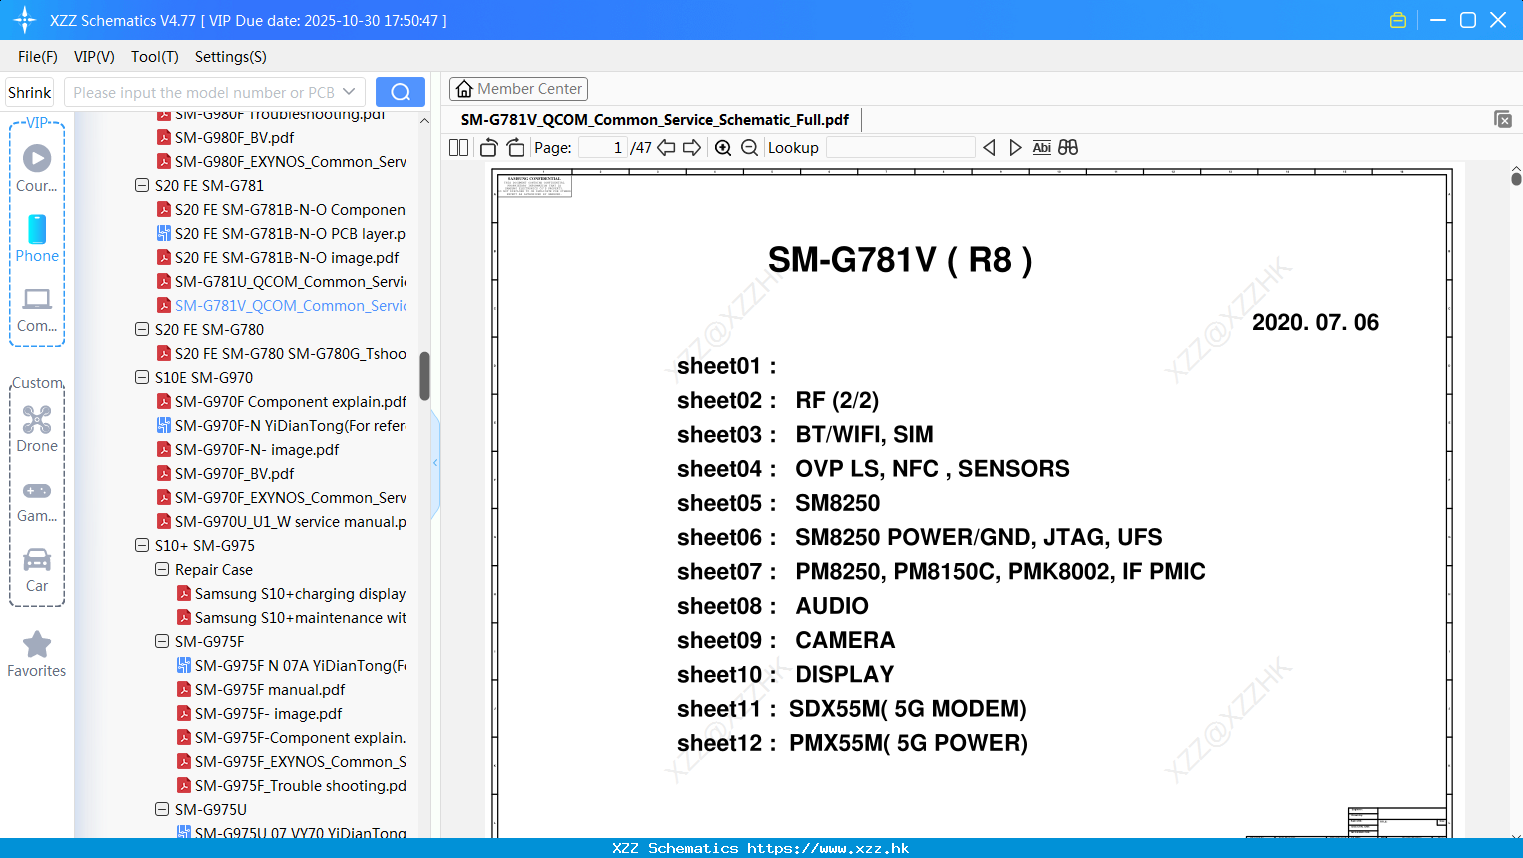Click the blue search button
The width and height of the screenshot is (1523, 858).
coord(400,92)
